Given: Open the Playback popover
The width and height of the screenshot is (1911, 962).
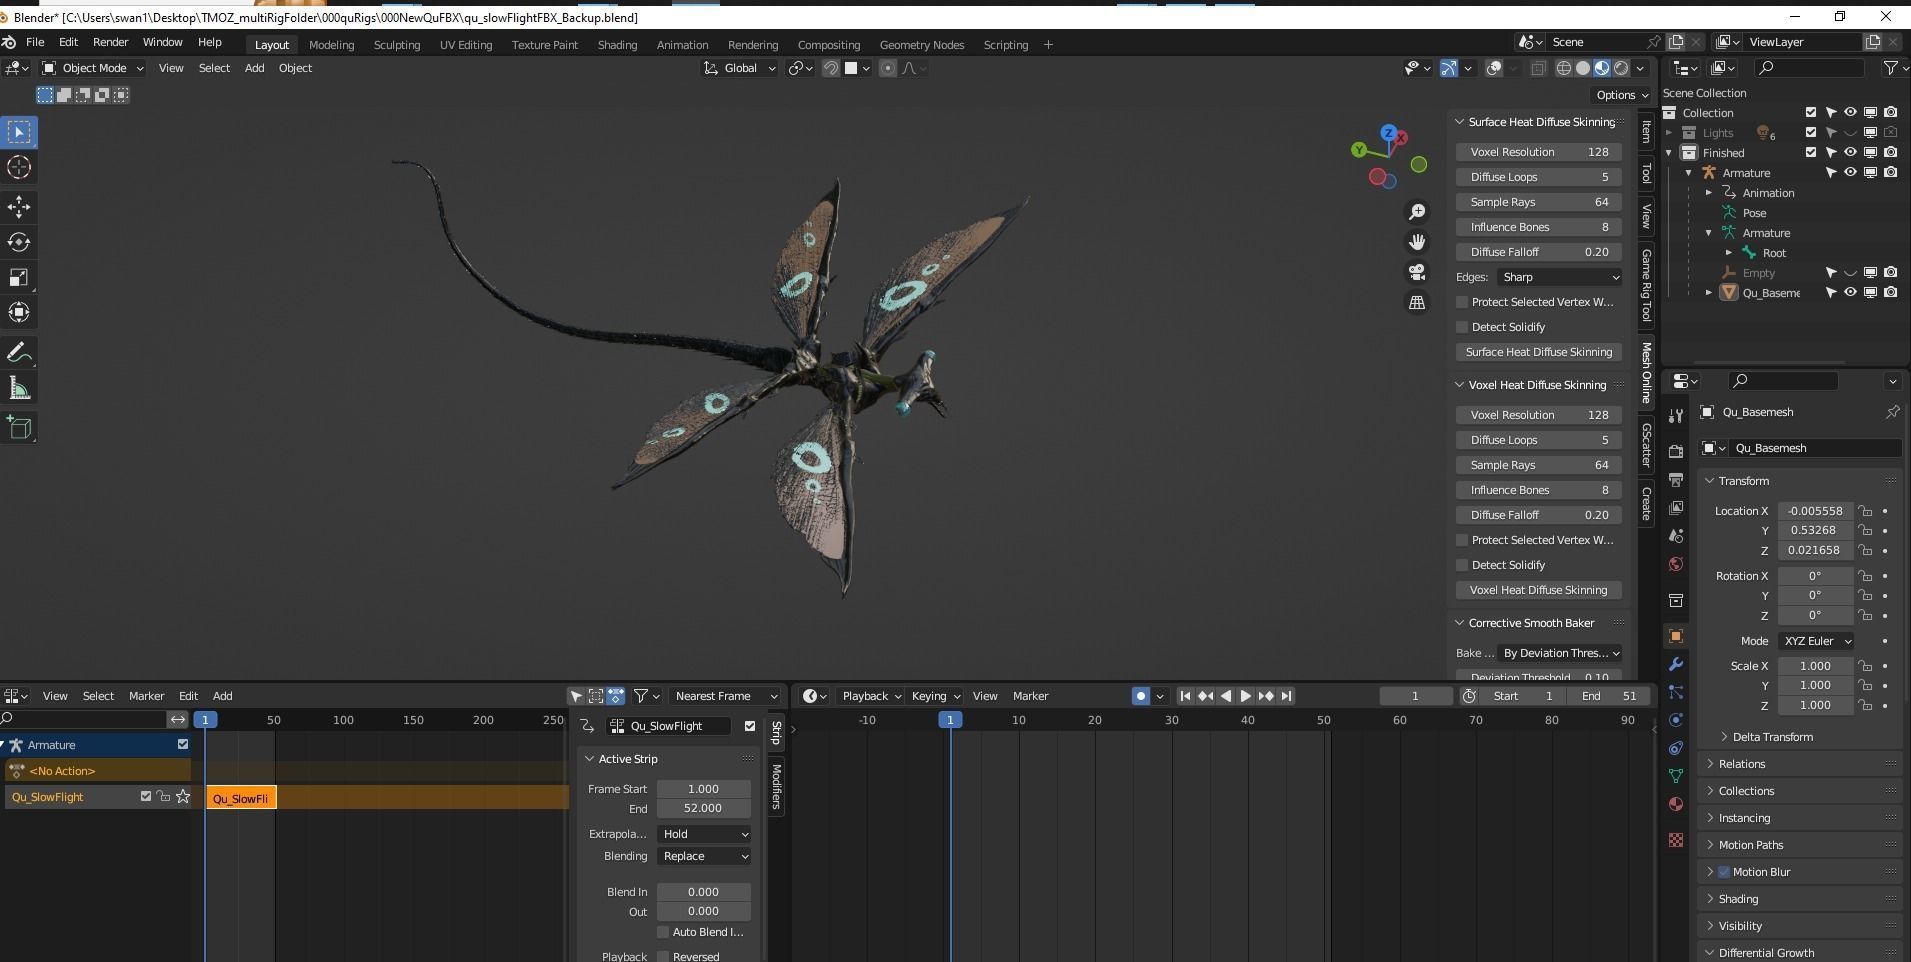Looking at the screenshot, I should pyautogui.click(x=871, y=696).
